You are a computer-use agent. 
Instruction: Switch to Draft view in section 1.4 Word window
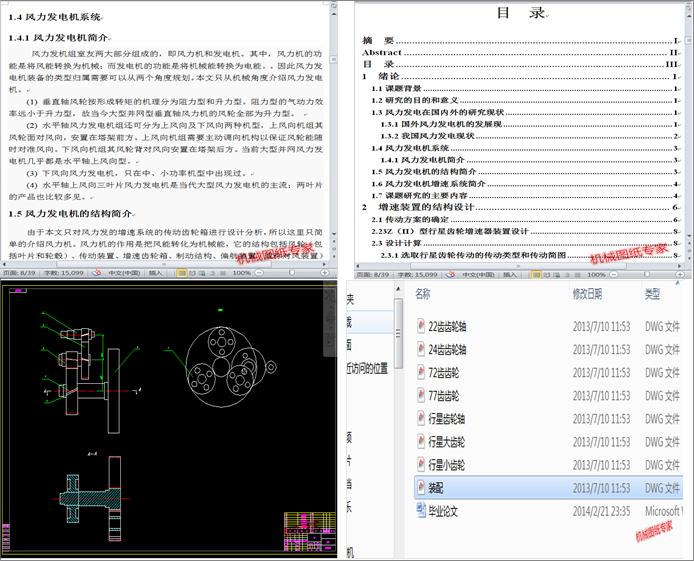(223, 273)
